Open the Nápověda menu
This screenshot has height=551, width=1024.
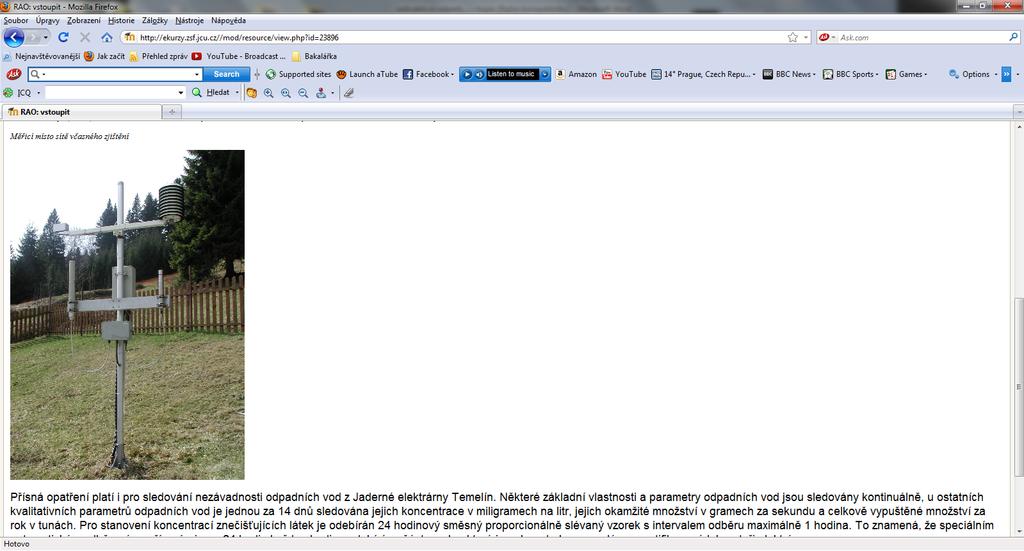[229, 20]
